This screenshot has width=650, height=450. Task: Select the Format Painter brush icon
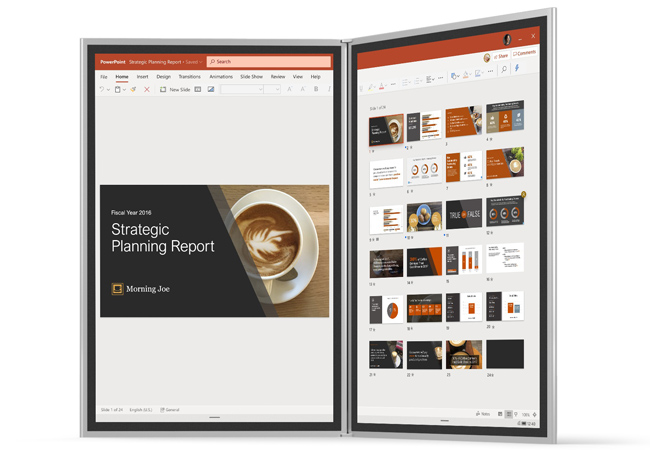coord(133,90)
